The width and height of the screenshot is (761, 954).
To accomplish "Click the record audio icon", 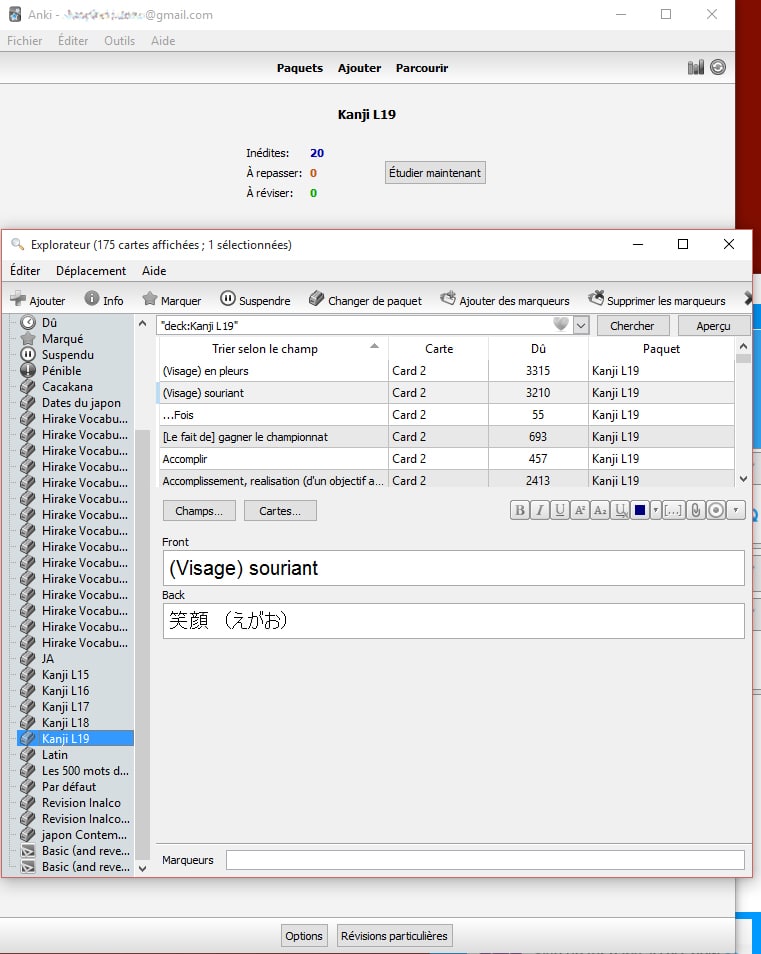I will [x=716, y=510].
